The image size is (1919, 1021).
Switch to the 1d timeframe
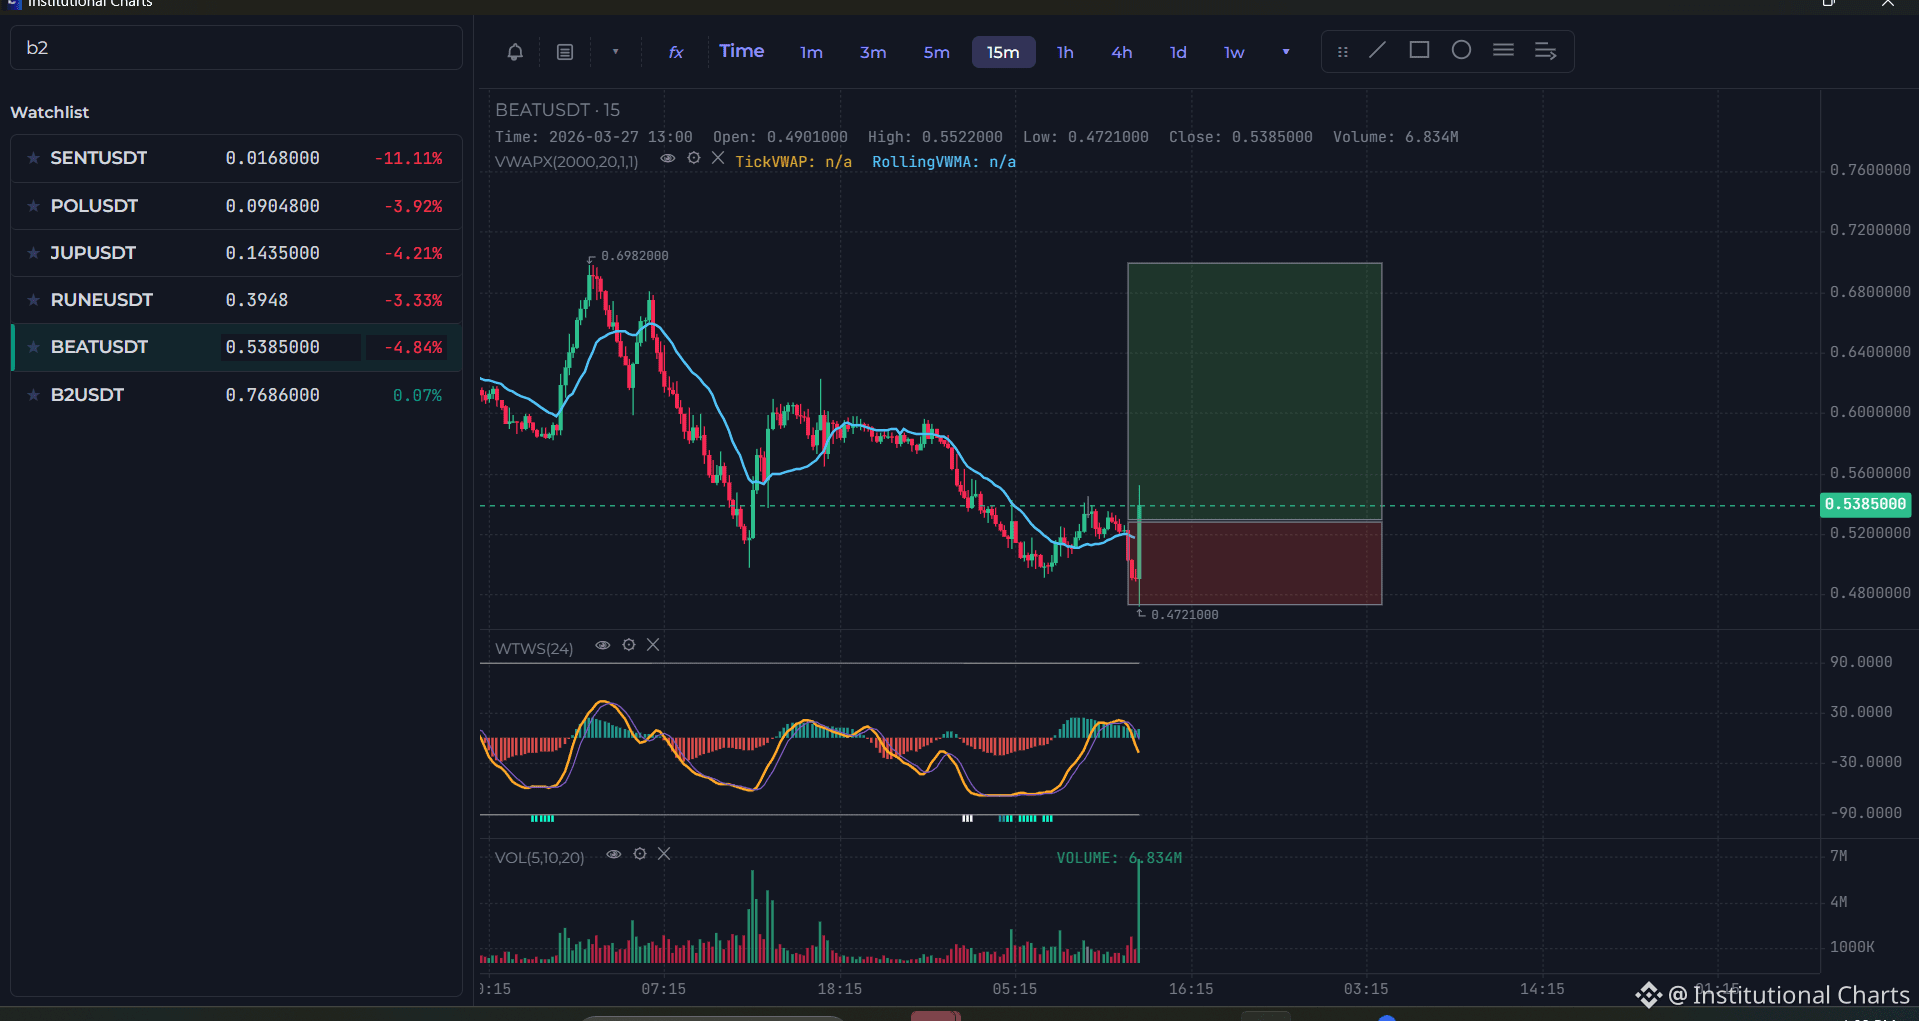pyautogui.click(x=1178, y=52)
